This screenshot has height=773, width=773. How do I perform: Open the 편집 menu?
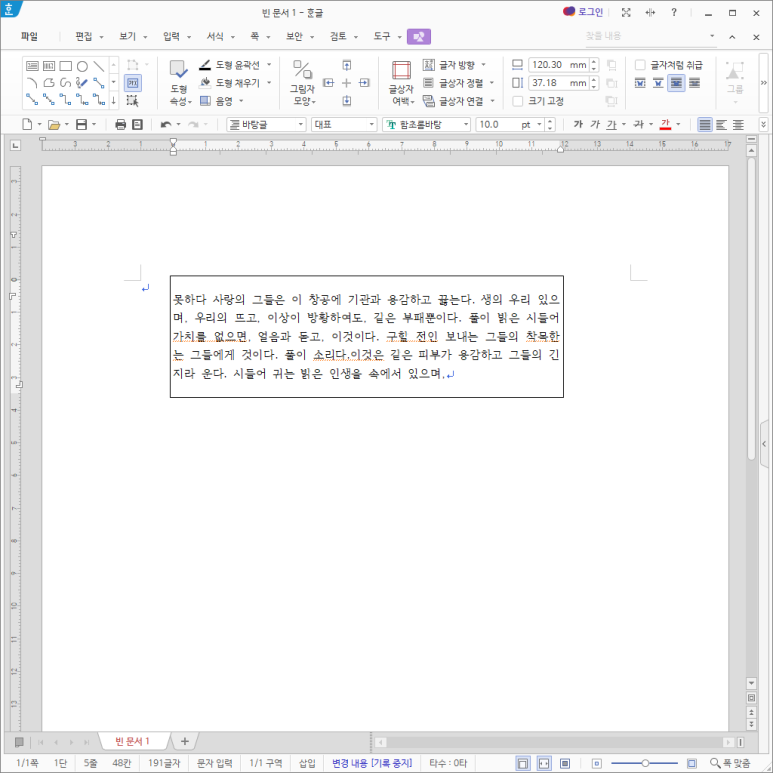[x=89, y=36]
